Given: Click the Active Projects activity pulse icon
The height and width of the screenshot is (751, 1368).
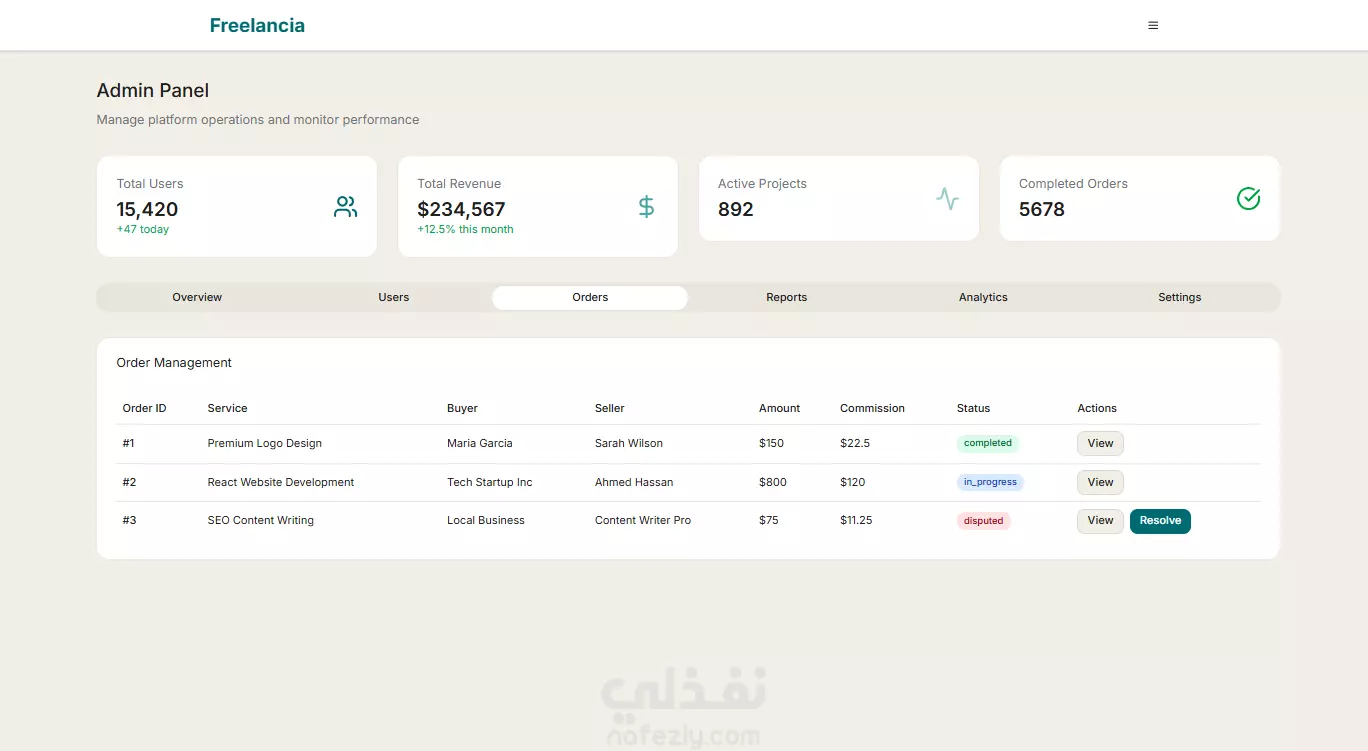Looking at the screenshot, I should [x=947, y=198].
